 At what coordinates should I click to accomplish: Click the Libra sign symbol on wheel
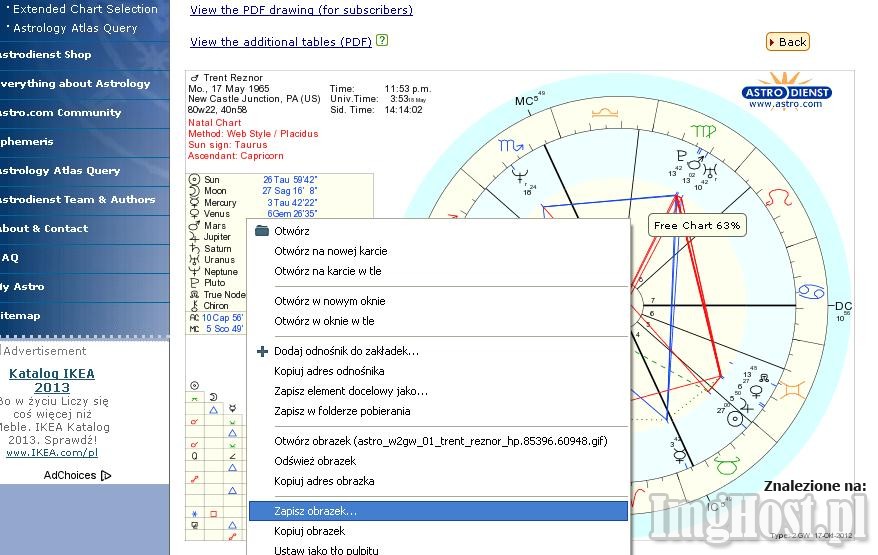click(x=604, y=114)
